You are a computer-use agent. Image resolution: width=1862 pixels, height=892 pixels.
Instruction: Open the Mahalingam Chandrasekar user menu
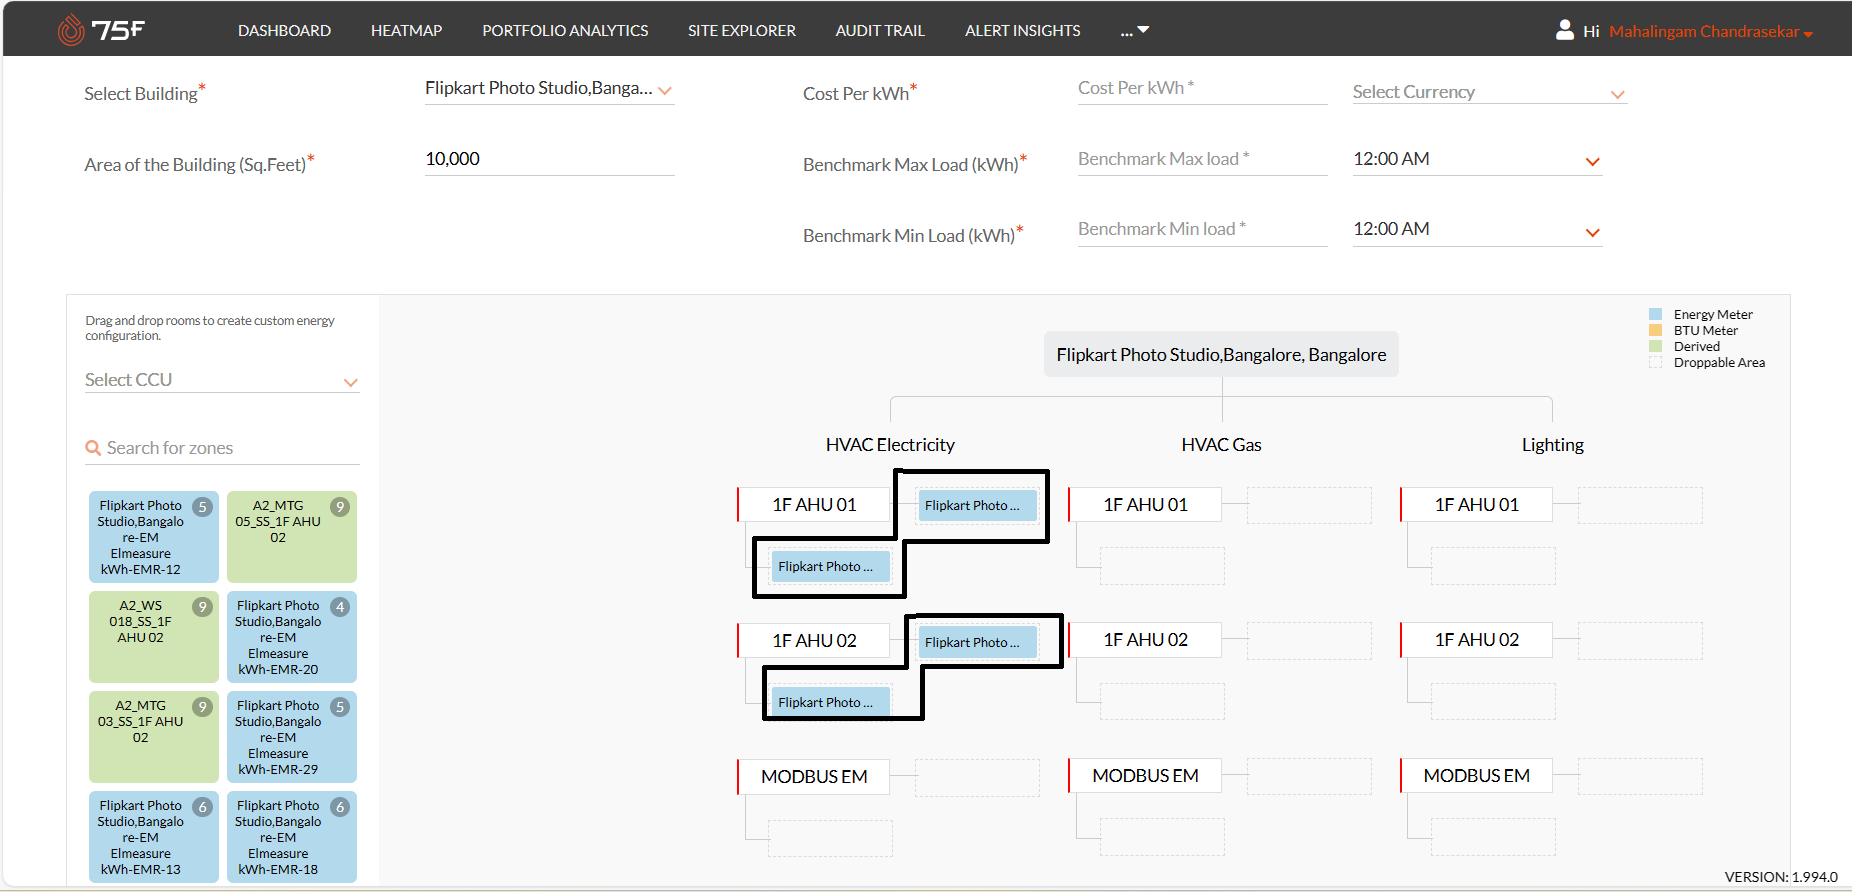pos(1710,32)
